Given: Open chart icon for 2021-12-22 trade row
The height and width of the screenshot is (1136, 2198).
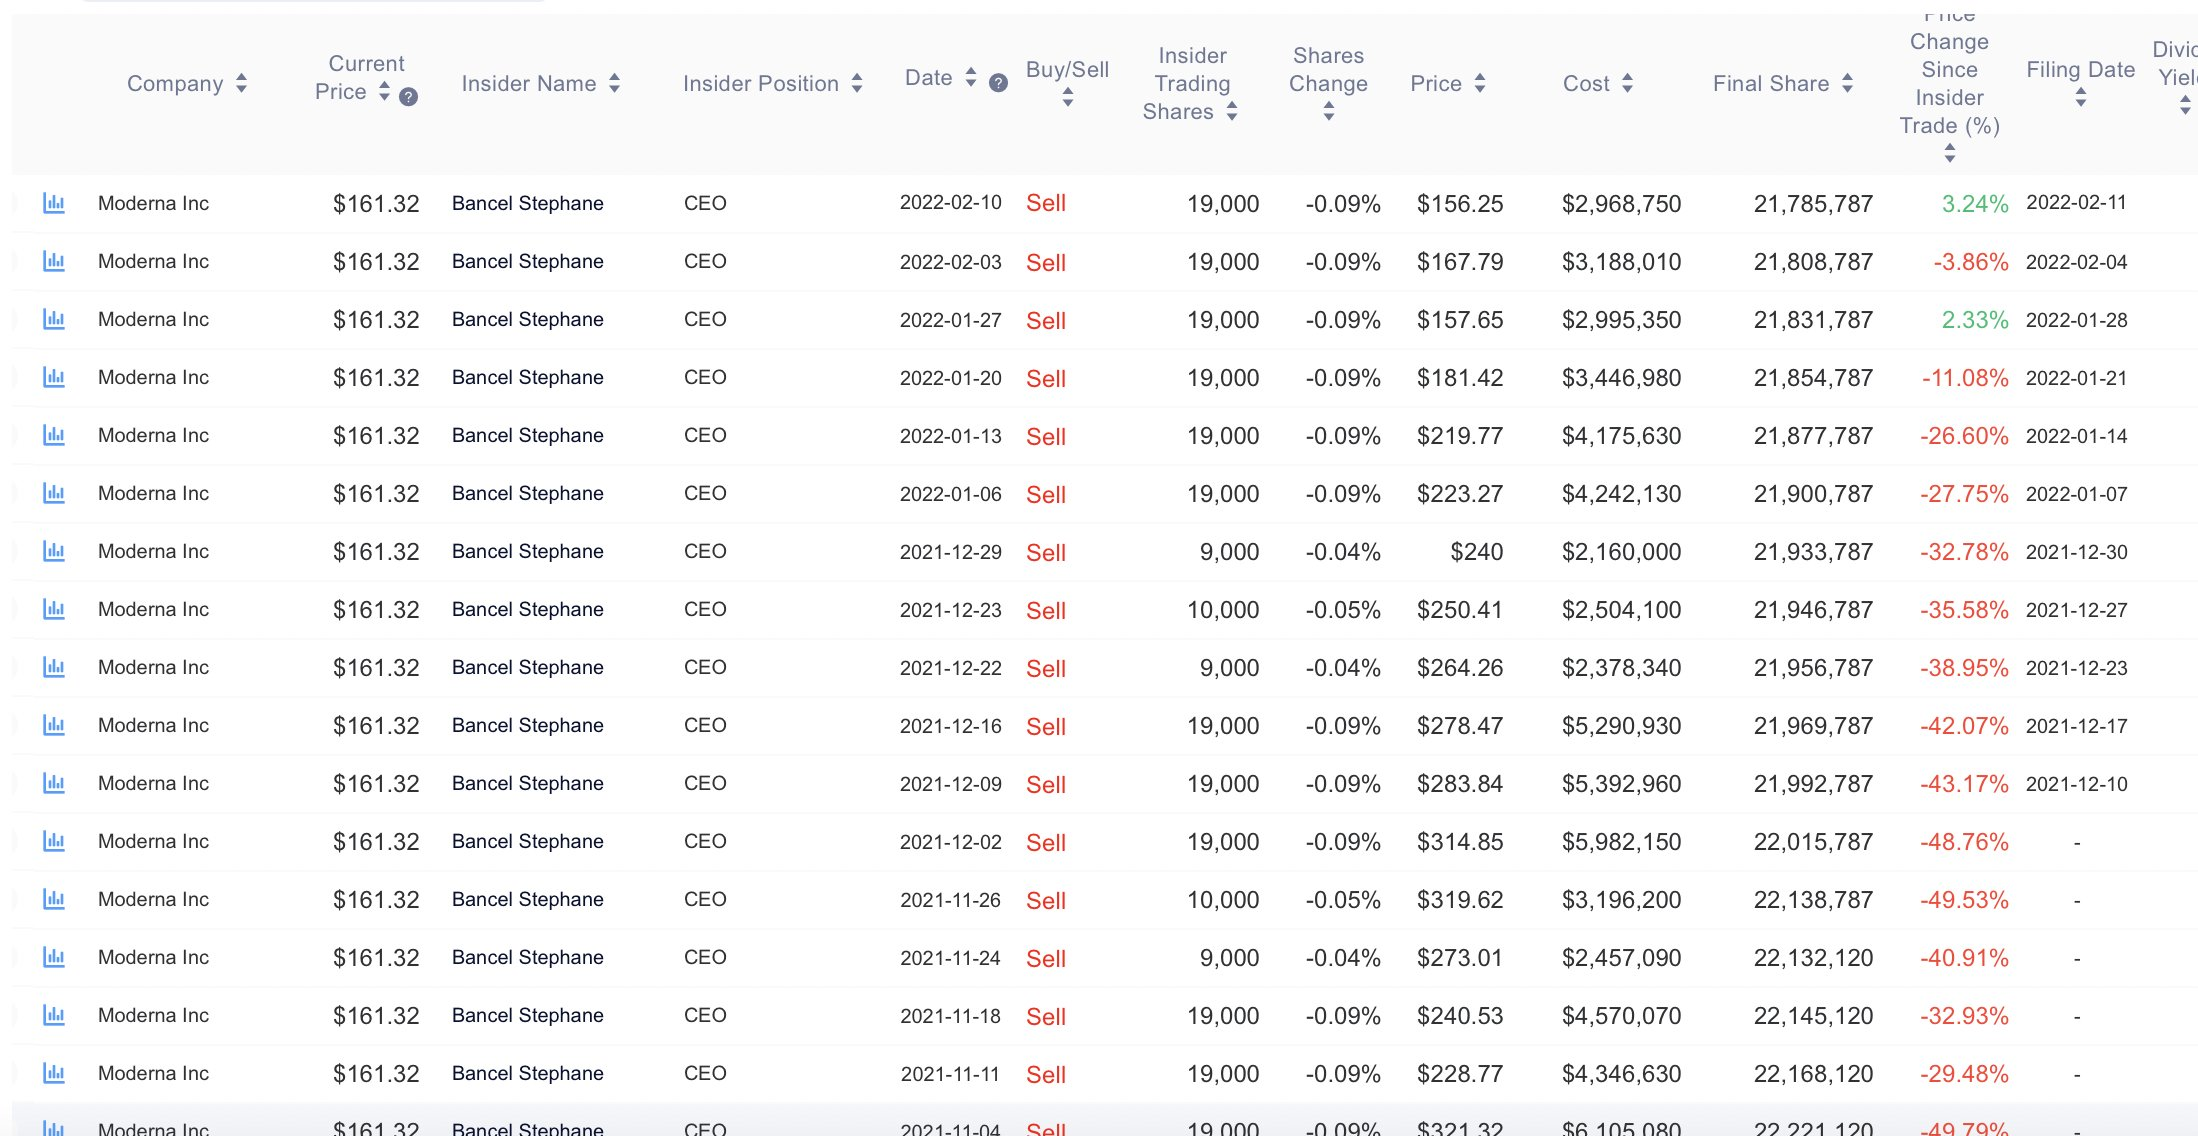Looking at the screenshot, I should pyautogui.click(x=54, y=668).
